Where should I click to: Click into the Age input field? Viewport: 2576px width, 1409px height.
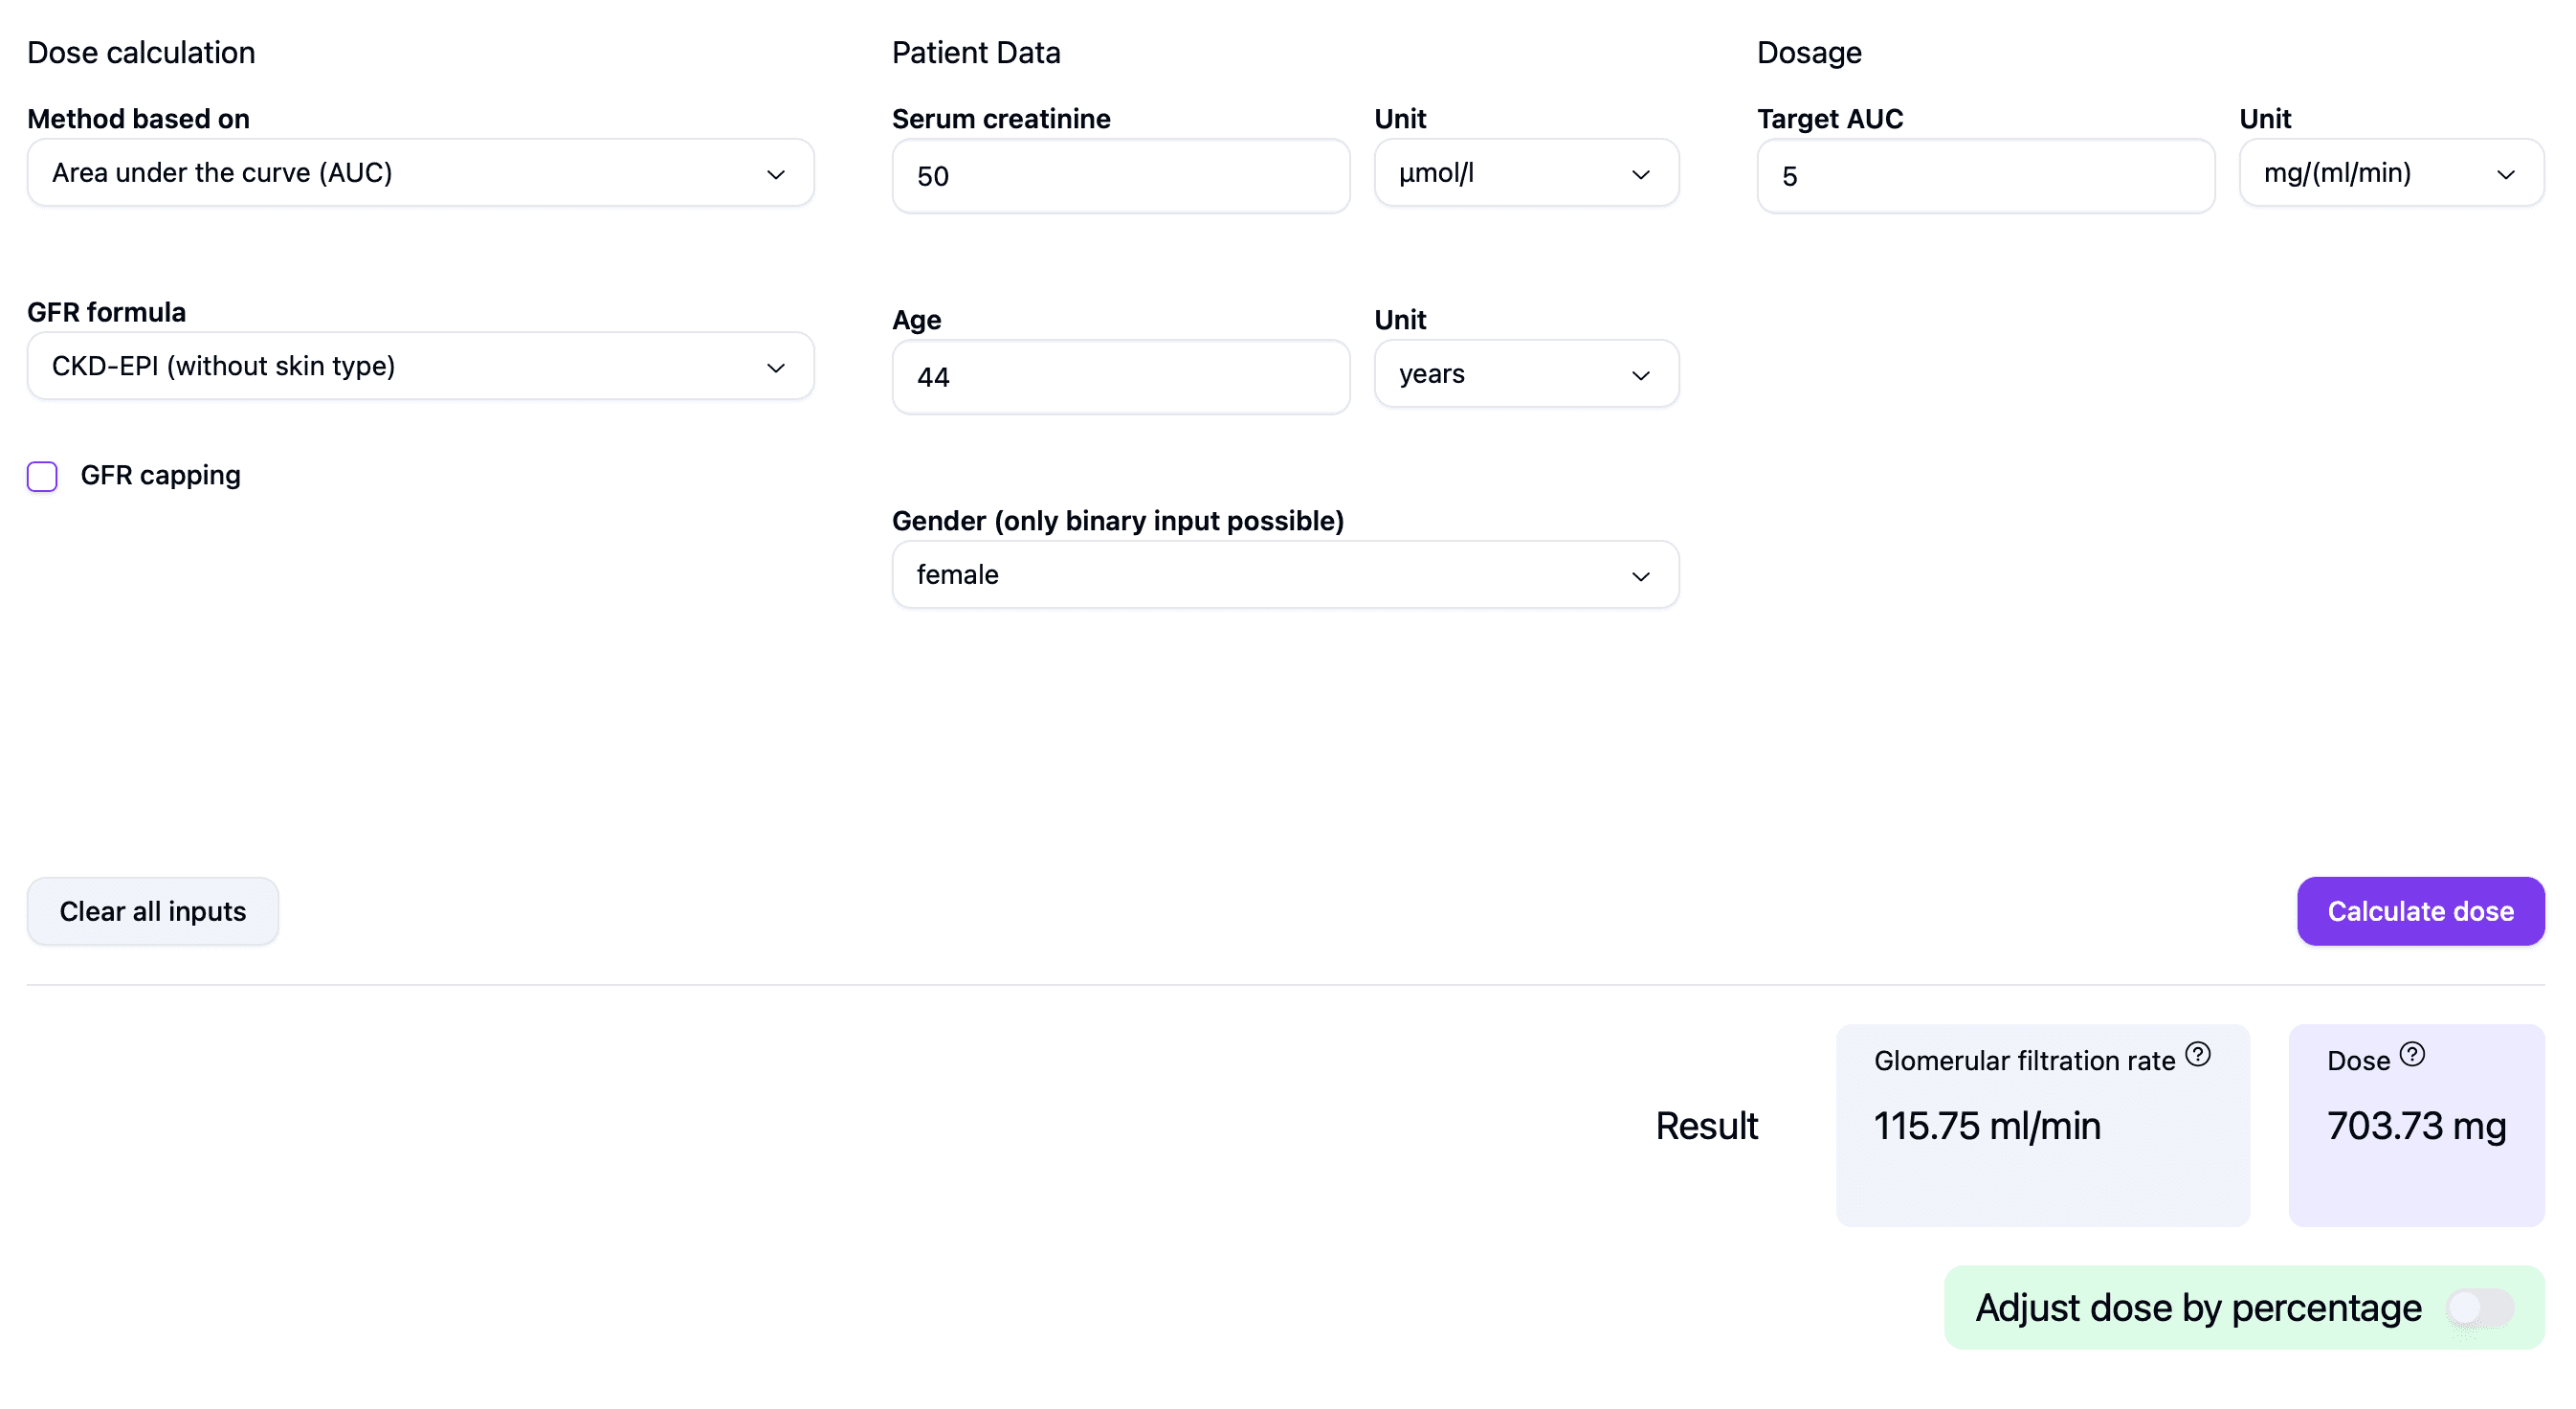coord(1120,377)
